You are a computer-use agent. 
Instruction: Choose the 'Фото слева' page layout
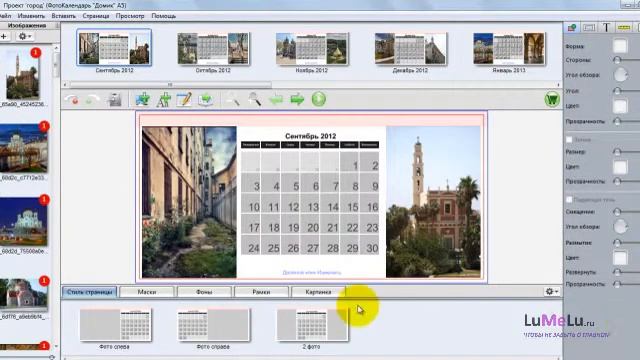point(115,325)
